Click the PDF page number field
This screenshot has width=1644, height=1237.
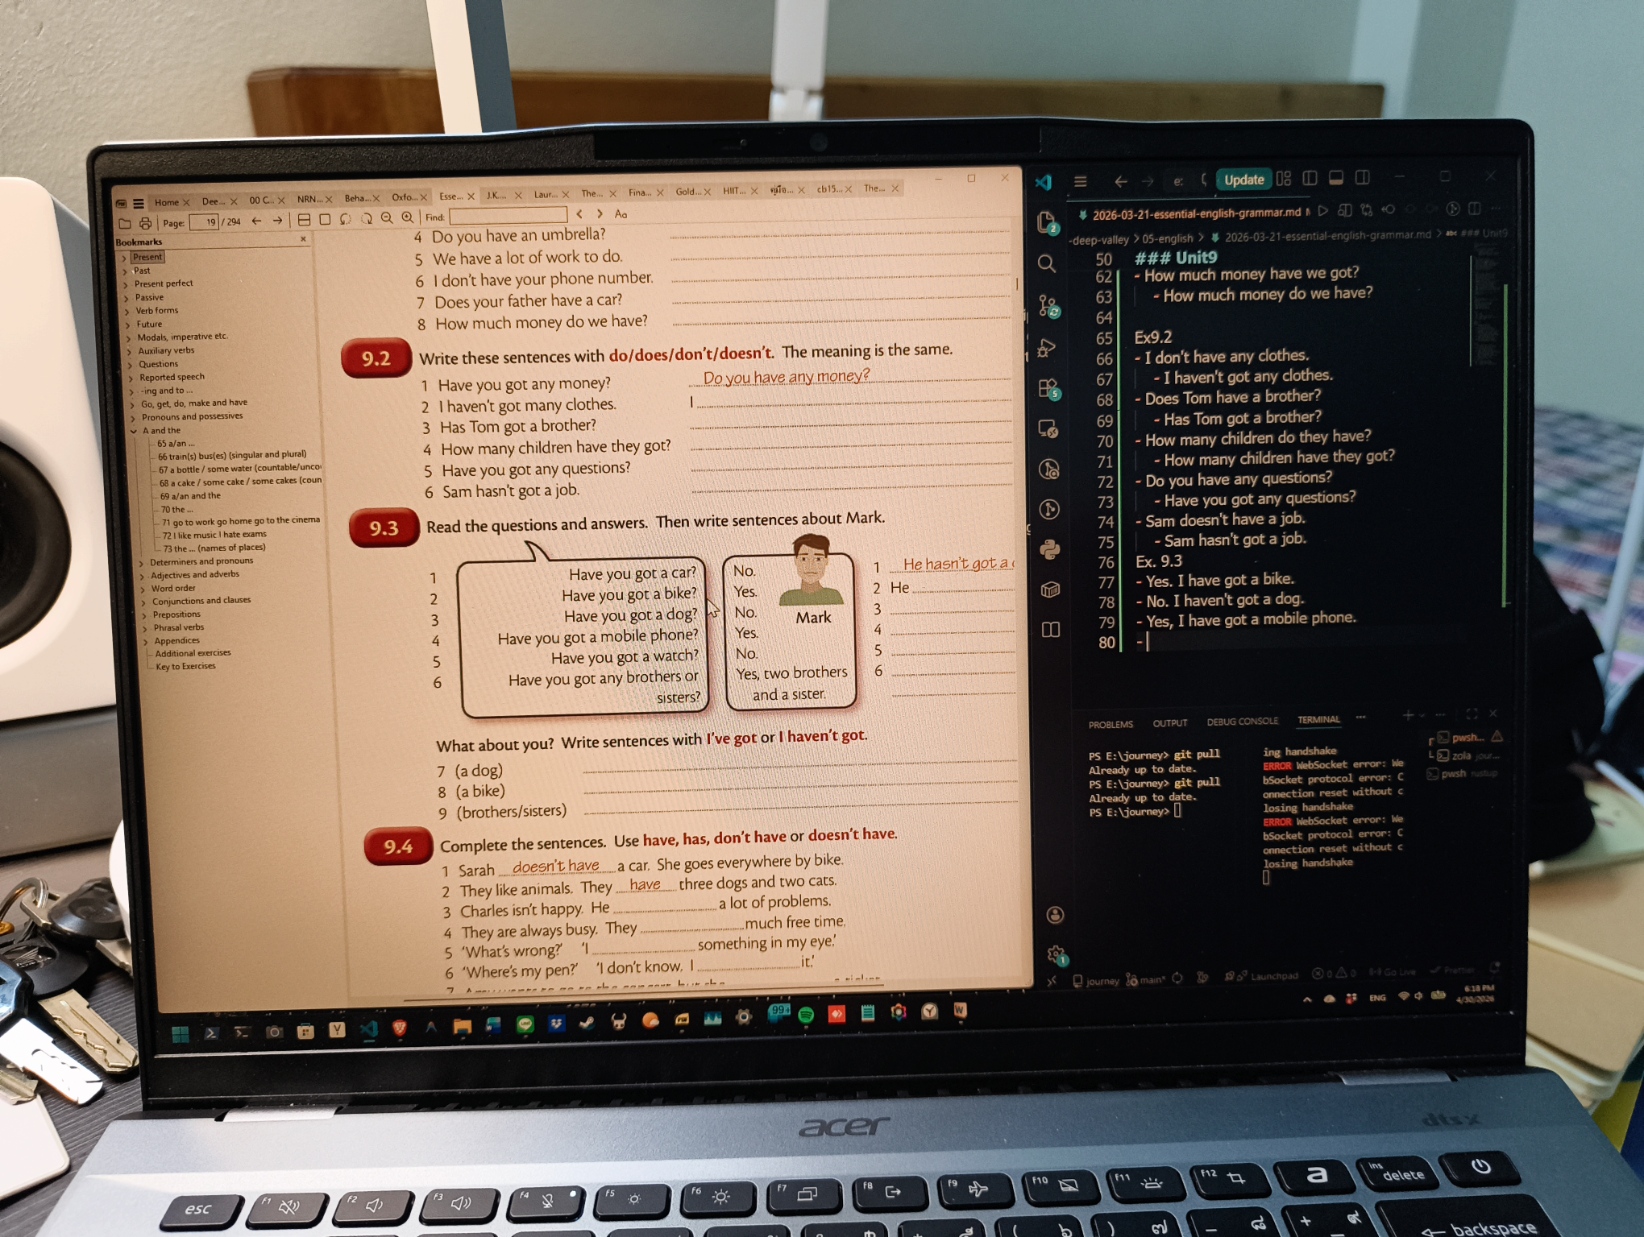pyautogui.click(x=204, y=222)
